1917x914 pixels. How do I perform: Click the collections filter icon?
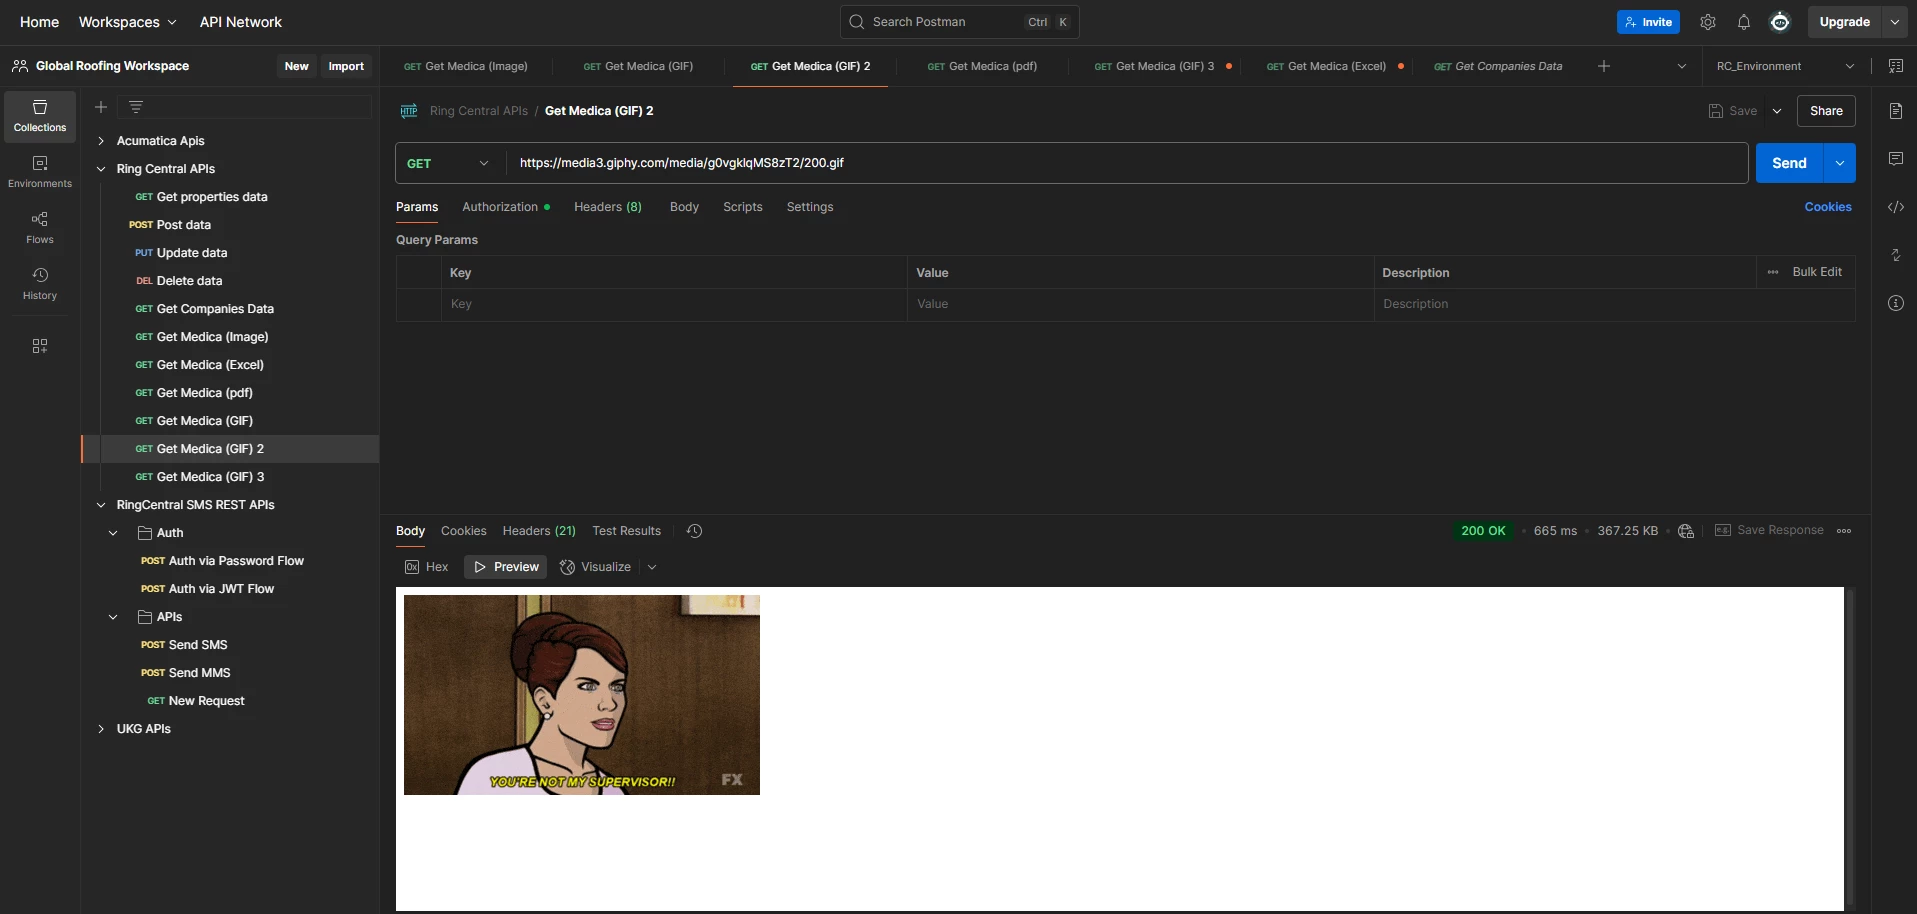tap(136, 107)
